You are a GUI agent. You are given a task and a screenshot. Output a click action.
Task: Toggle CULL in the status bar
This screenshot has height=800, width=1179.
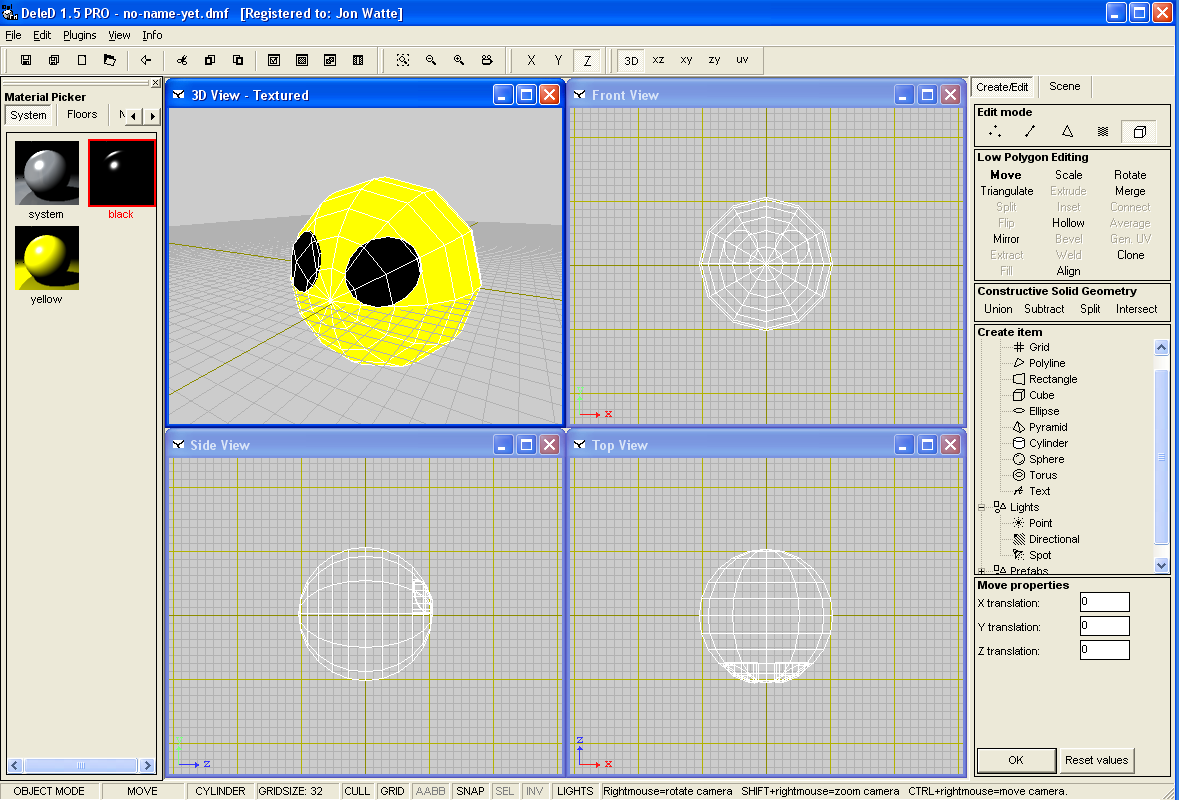point(357,791)
